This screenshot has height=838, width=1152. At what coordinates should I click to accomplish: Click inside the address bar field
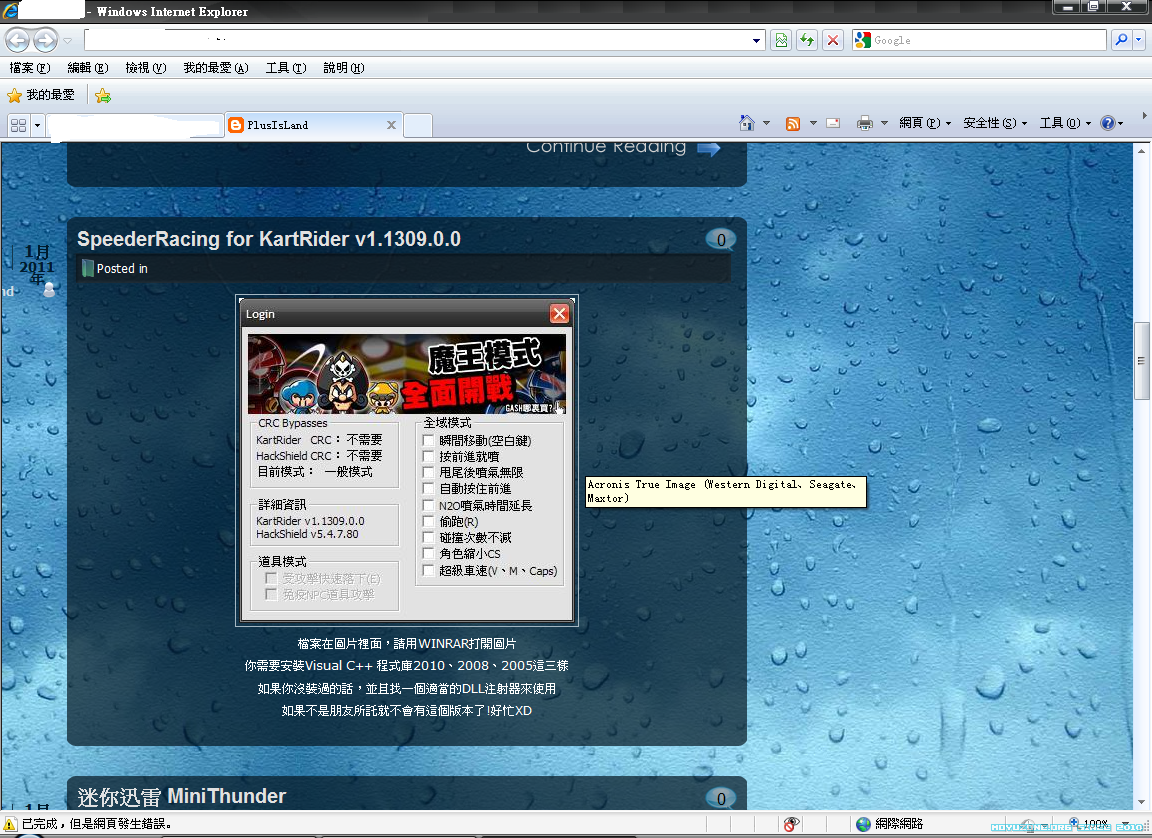pyautogui.click(x=417, y=40)
